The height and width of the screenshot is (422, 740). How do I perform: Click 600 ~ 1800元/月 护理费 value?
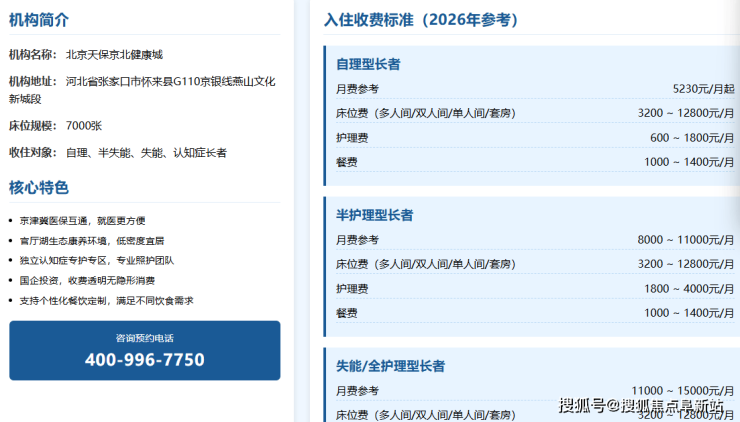pos(692,138)
